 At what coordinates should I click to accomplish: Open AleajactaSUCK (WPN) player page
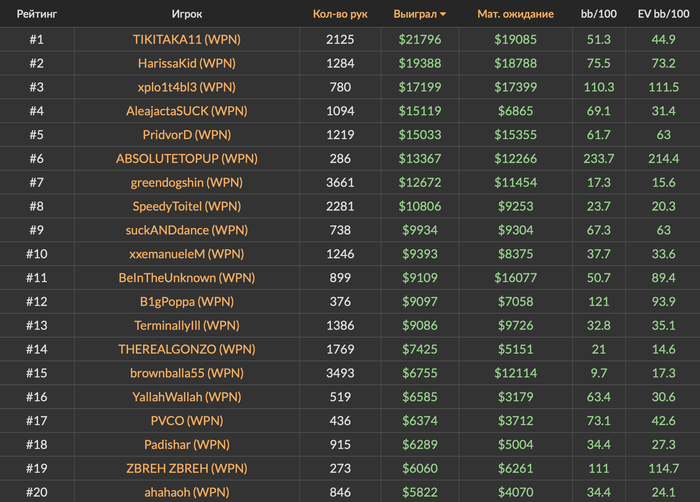click(187, 111)
